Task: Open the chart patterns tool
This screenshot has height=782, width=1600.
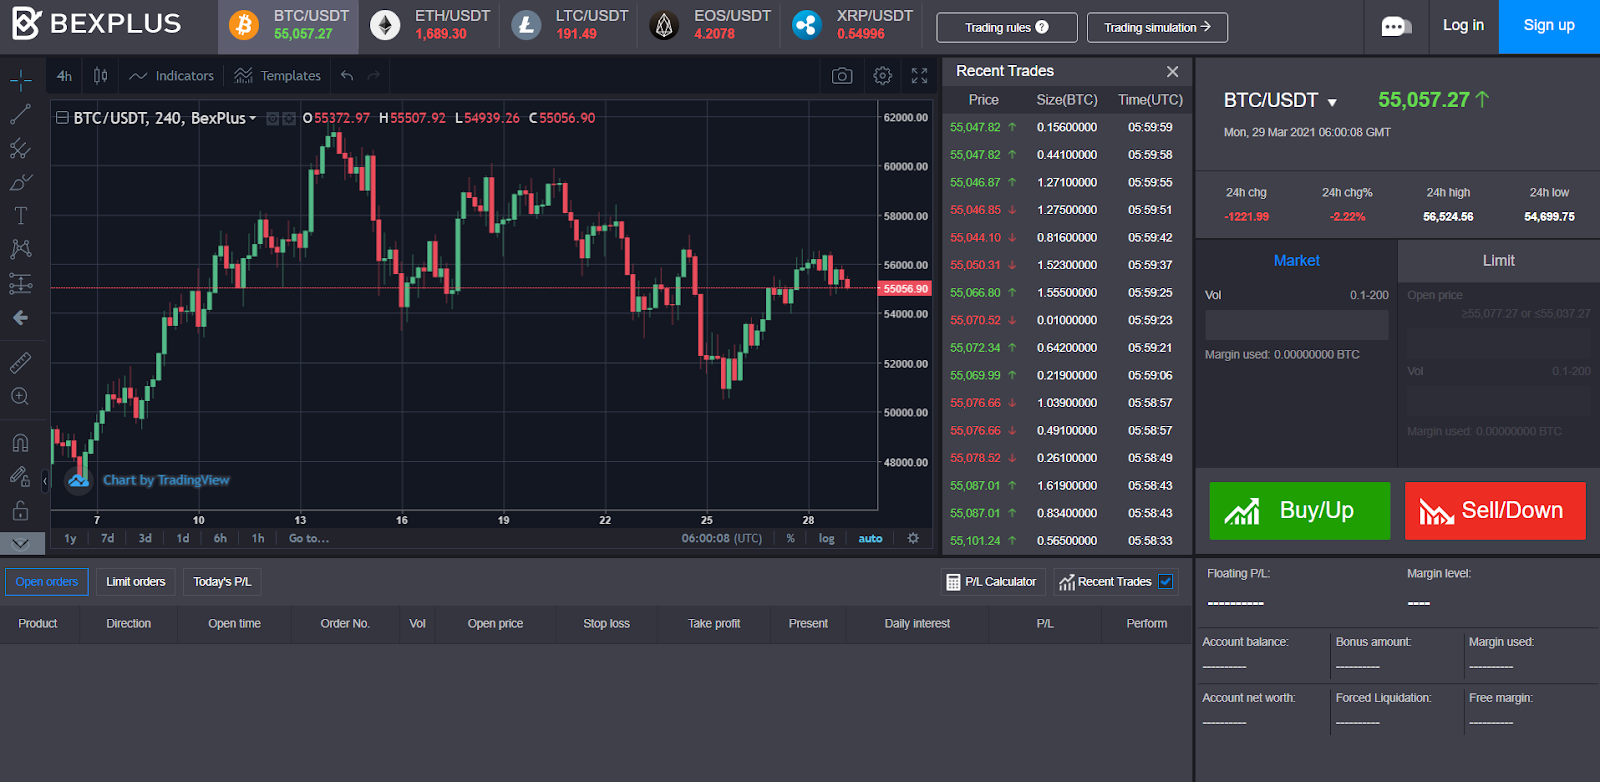Action: coord(20,249)
